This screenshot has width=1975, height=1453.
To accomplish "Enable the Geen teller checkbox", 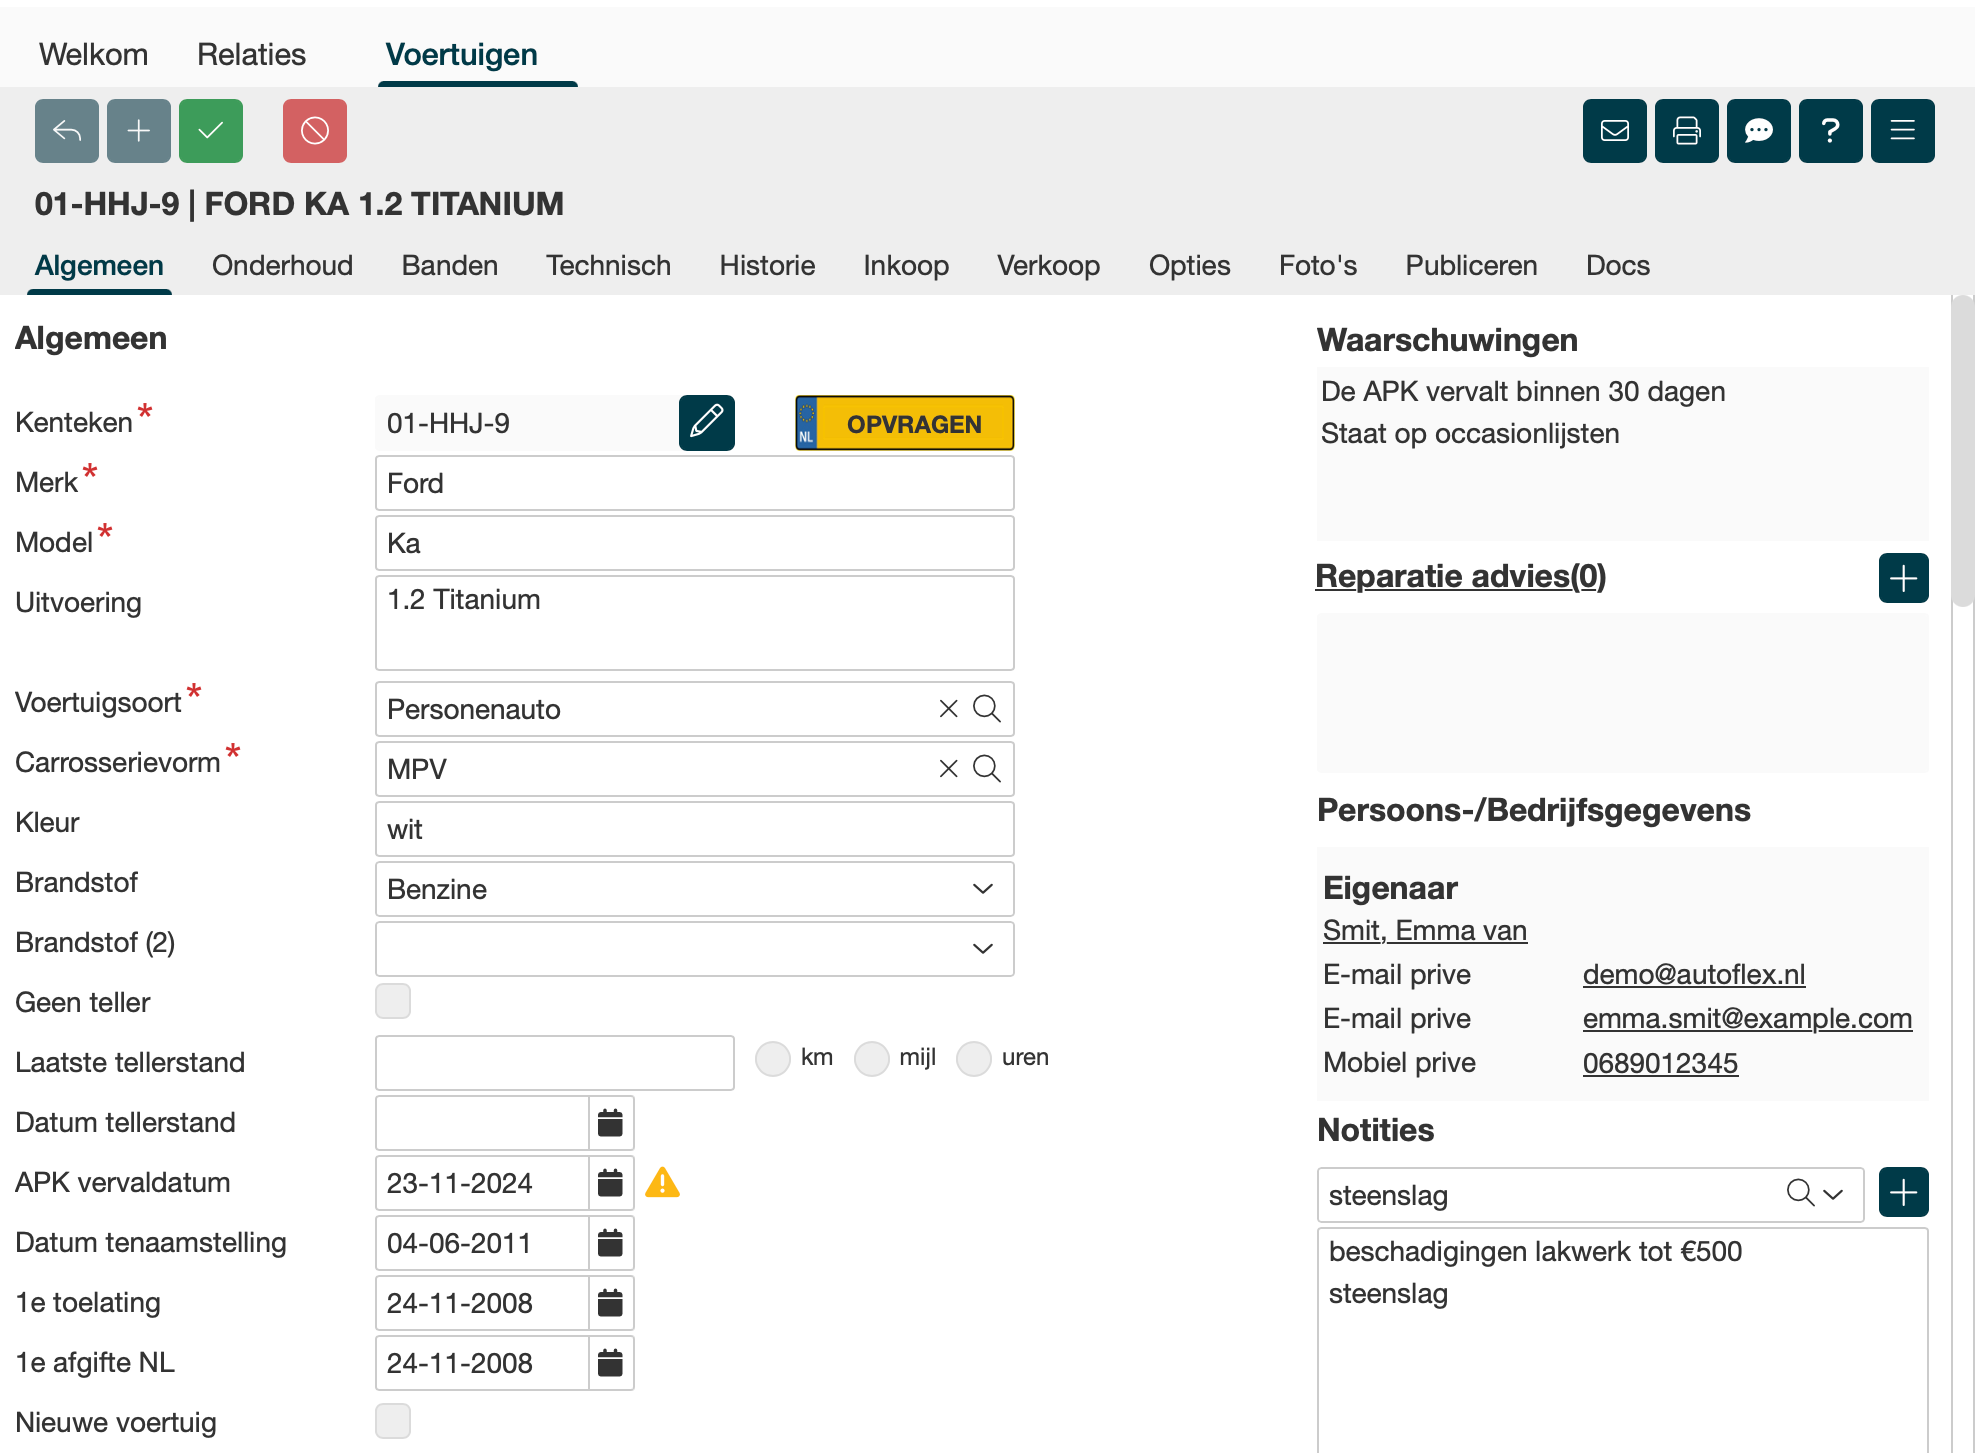I will (x=392, y=1001).
